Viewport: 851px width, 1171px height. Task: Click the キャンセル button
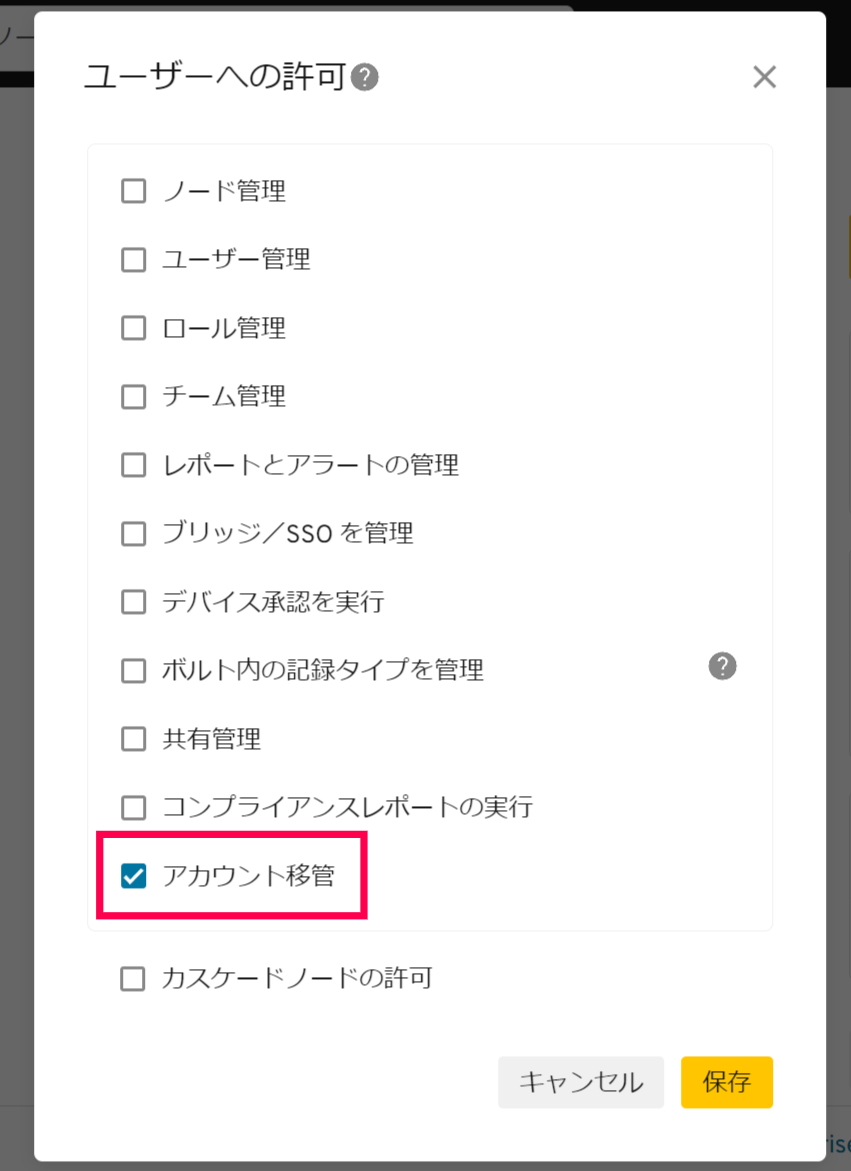click(580, 1082)
